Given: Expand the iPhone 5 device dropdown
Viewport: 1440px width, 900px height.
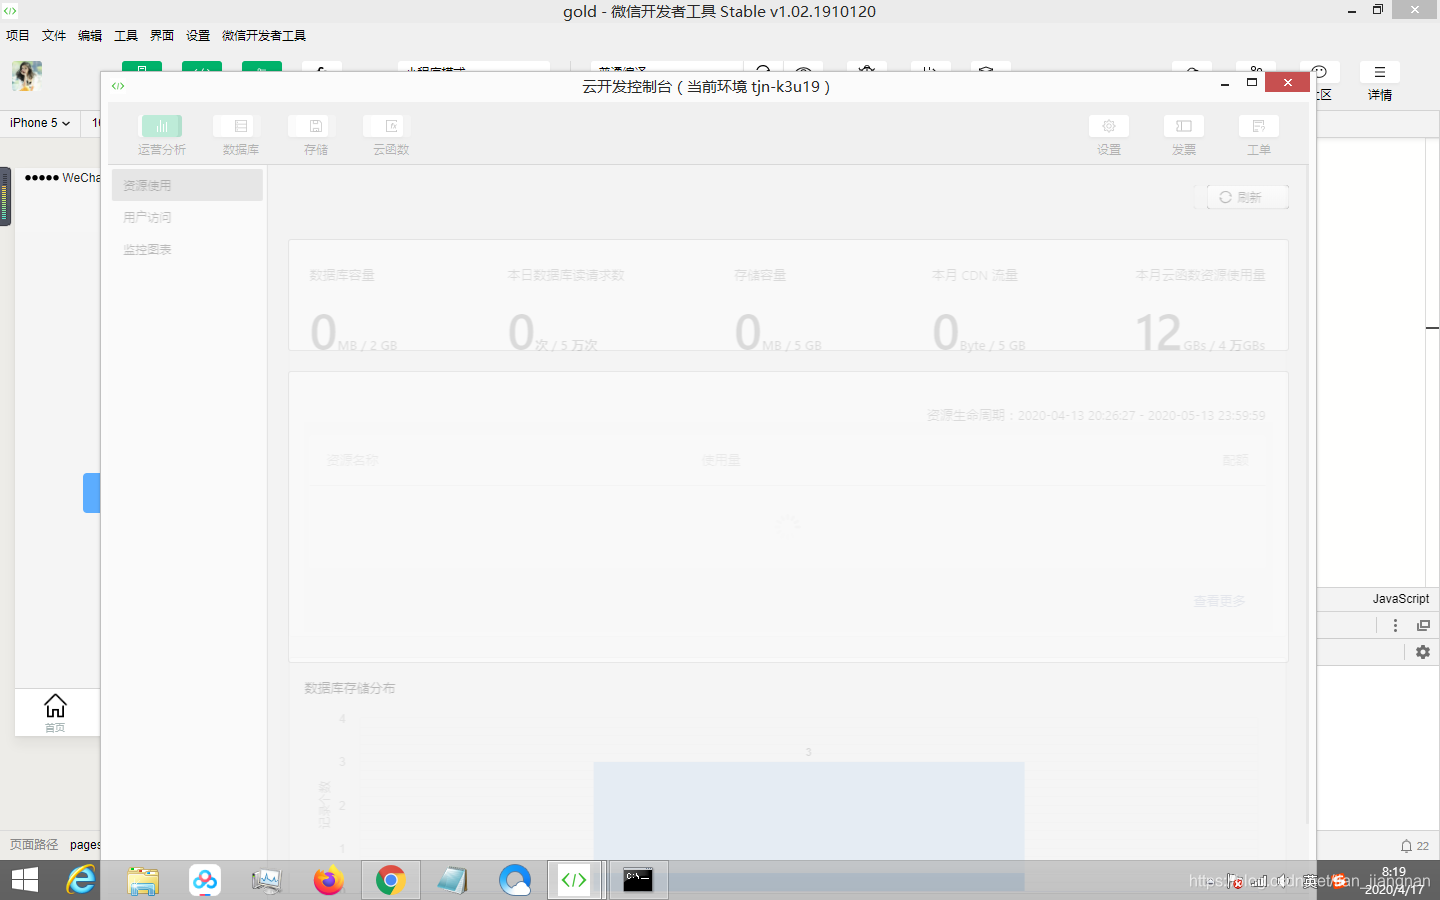Looking at the screenshot, I should (x=40, y=123).
